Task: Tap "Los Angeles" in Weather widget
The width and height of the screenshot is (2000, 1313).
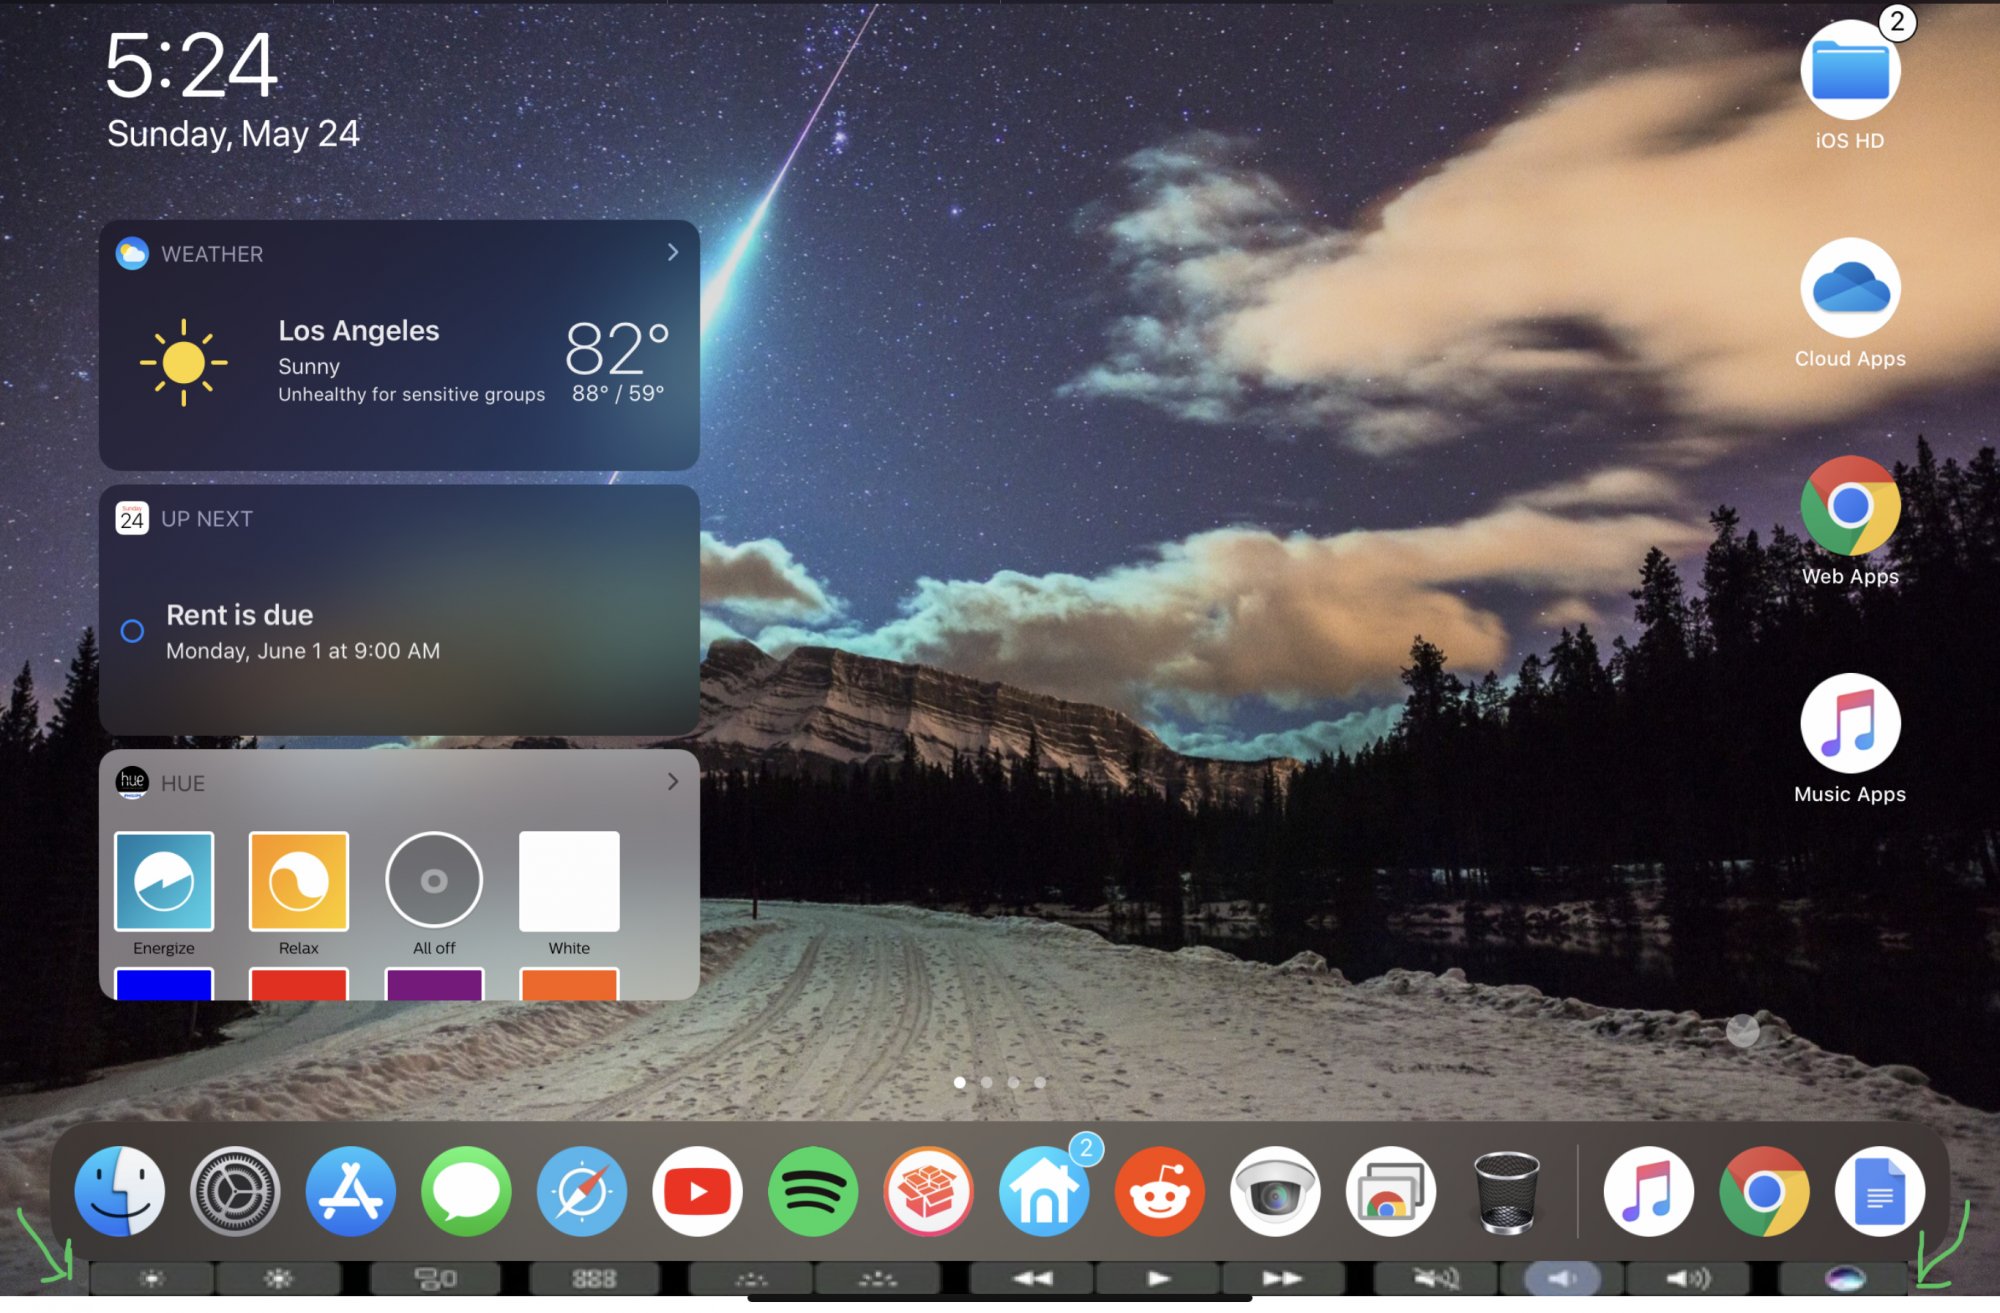Action: [359, 330]
